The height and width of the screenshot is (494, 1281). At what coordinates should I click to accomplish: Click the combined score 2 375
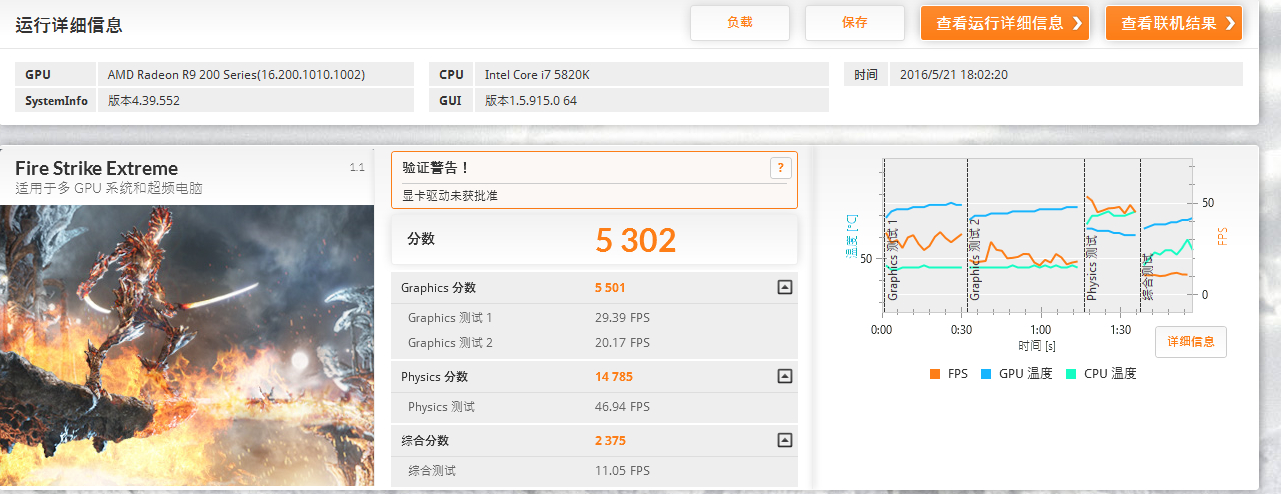(610, 441)
